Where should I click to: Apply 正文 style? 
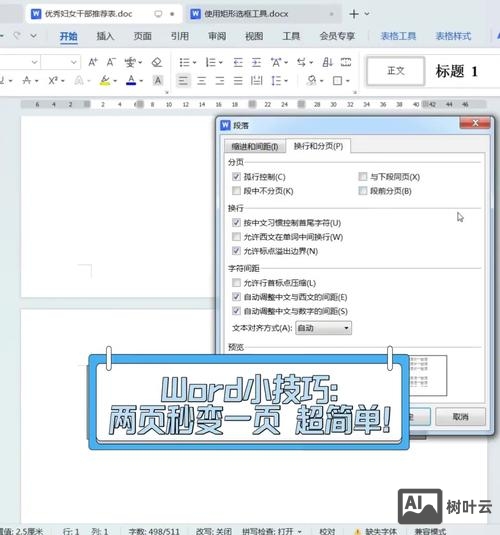tap(396, 71)
